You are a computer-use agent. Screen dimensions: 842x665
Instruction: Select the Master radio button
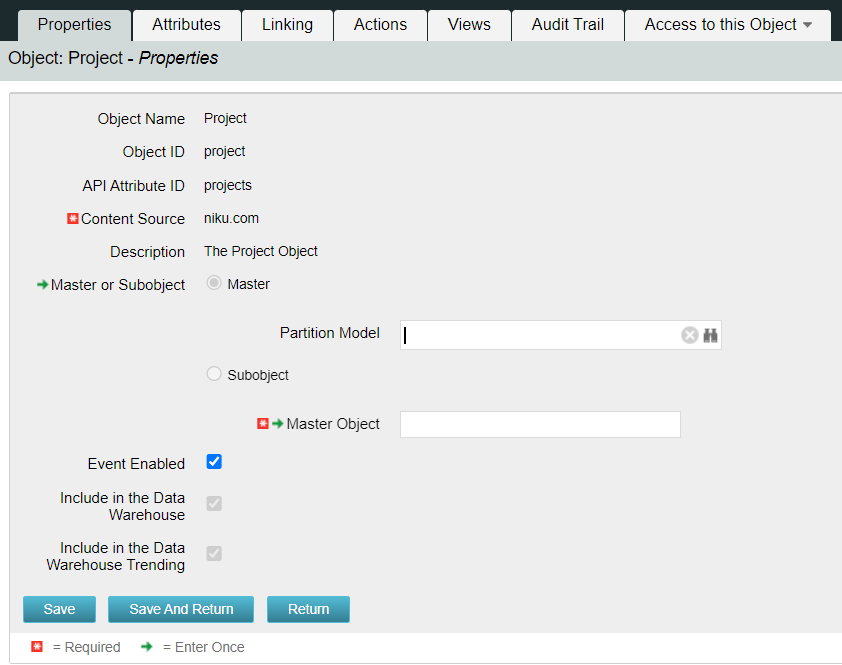(x=214, y=284)
